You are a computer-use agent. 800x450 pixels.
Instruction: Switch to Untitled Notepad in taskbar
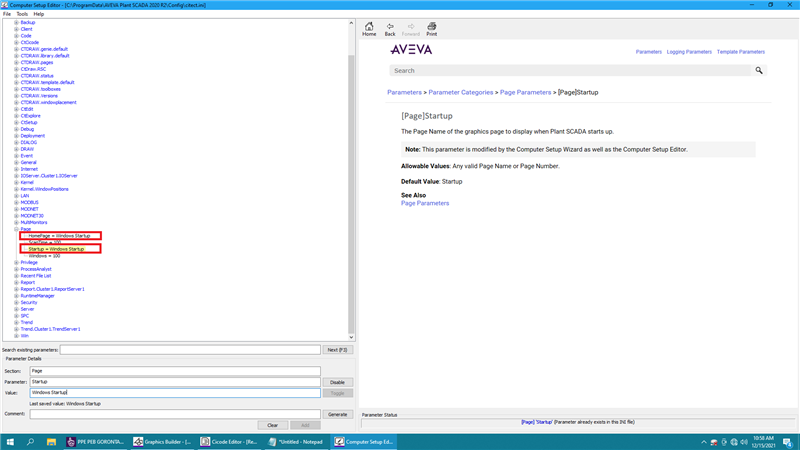pos(296,442)
